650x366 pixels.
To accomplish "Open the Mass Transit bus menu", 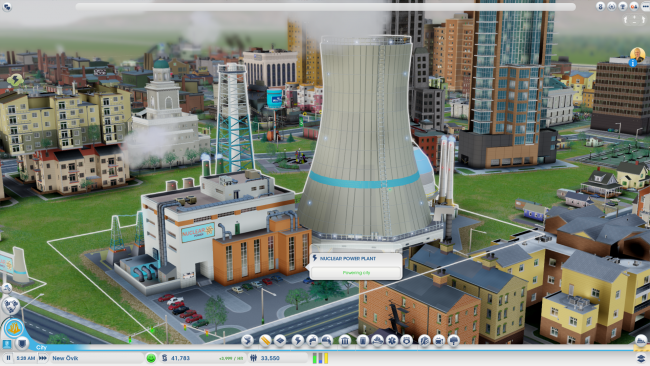I will click(439, 341).
